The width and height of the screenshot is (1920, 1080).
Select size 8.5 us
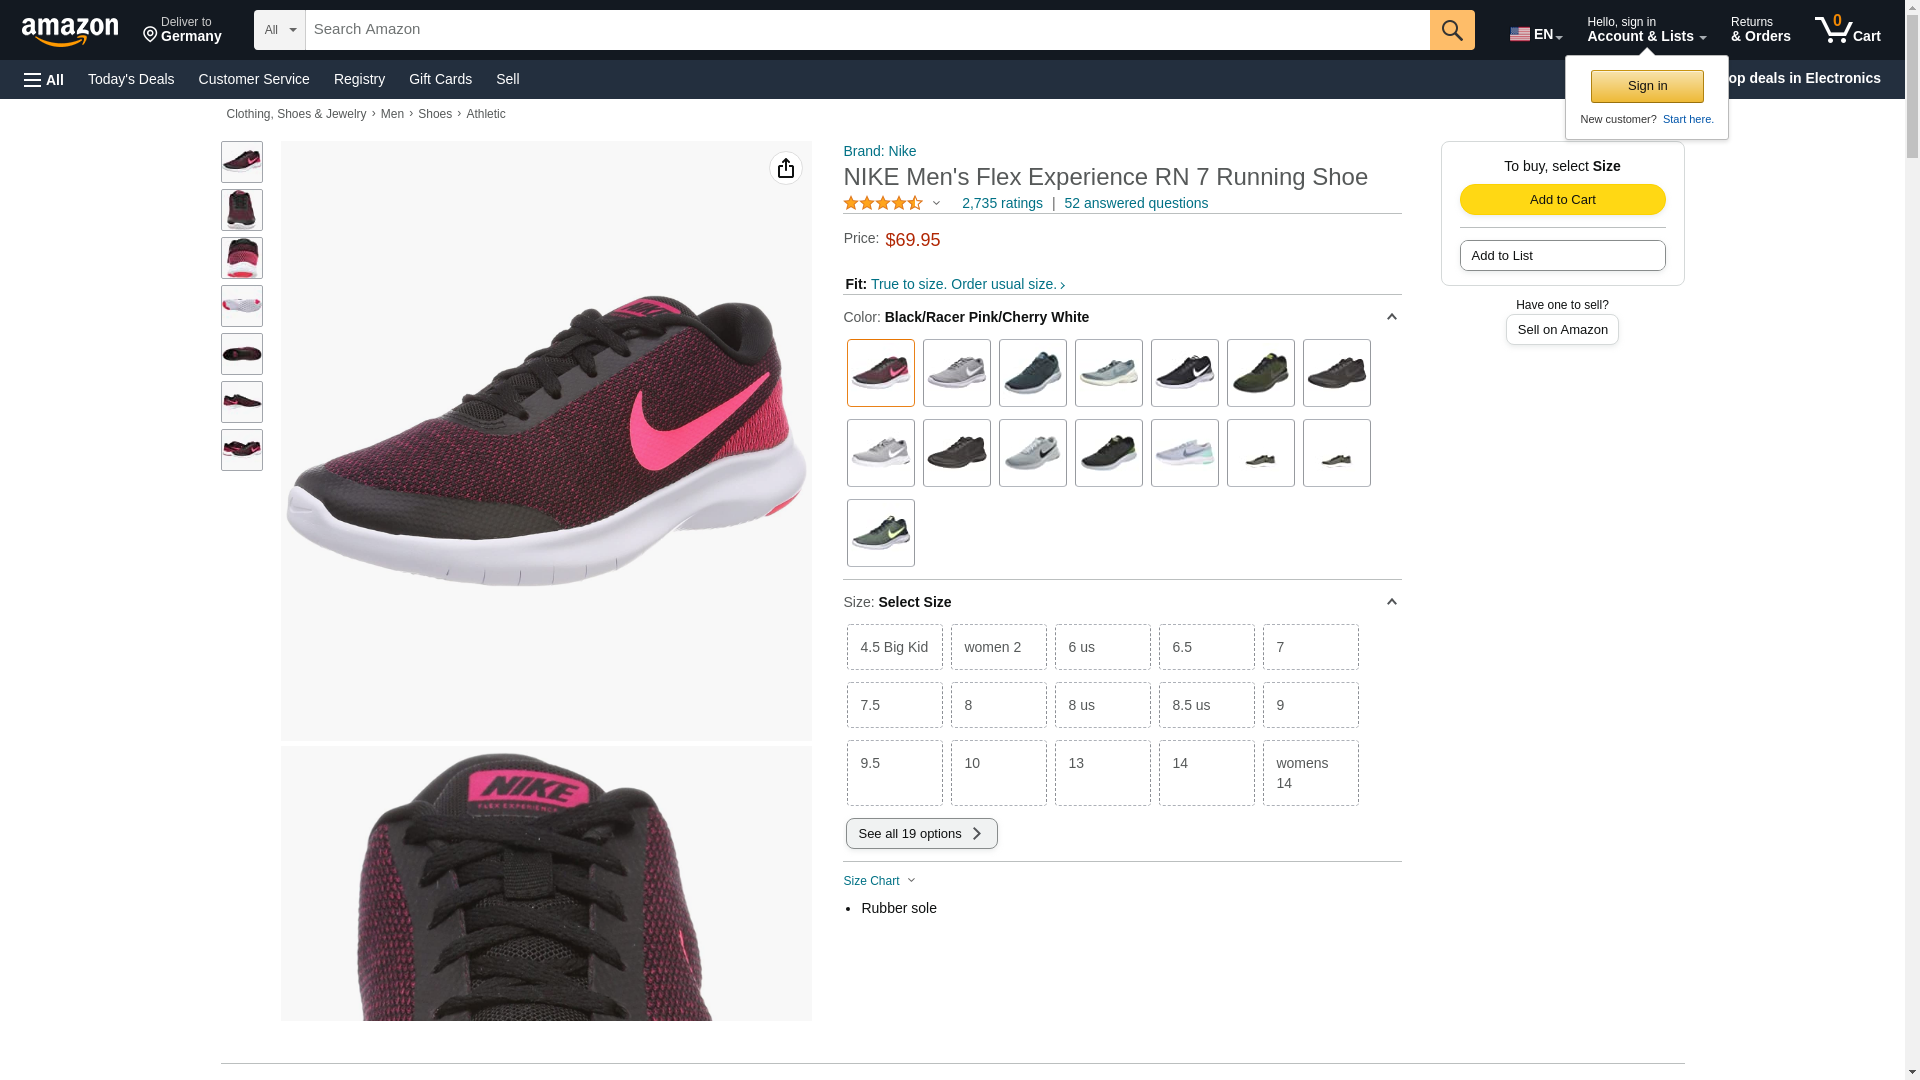pos(1206,705)
